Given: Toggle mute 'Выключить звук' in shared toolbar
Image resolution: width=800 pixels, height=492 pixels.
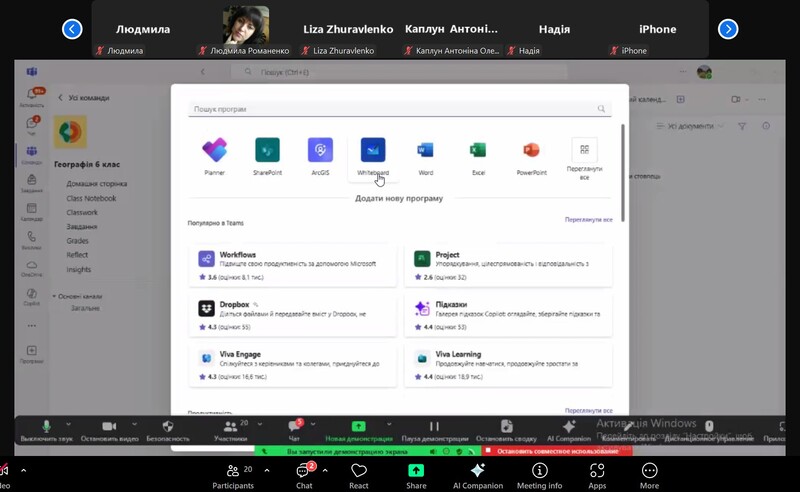Looking at the screenshot, I should tap(46, 430).
